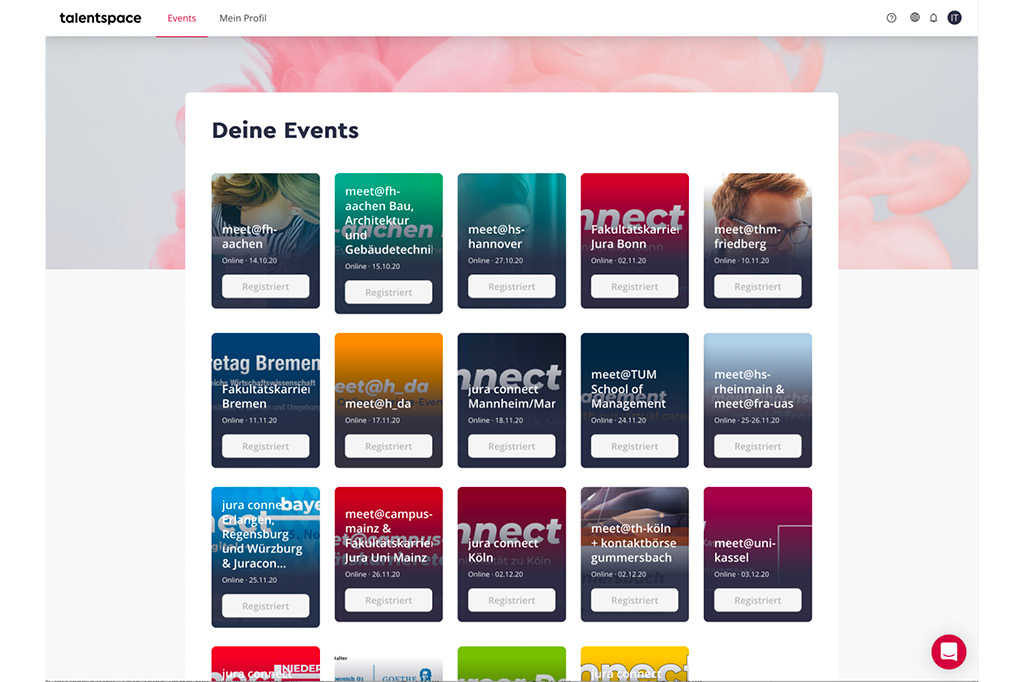The width and height of the screenshot is (1024, 682).
Task: Click Registriert on jura connect Mannheim card
Action: pyautogui.click(x=511, y=446)
